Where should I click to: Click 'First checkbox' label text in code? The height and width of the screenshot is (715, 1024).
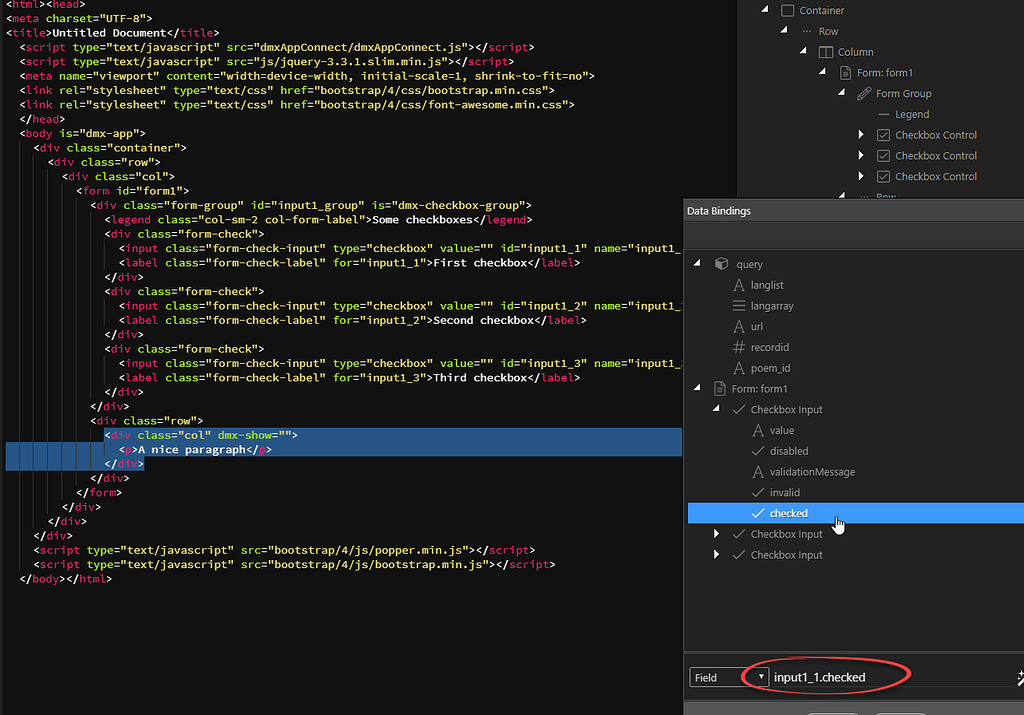pos(480,262)
